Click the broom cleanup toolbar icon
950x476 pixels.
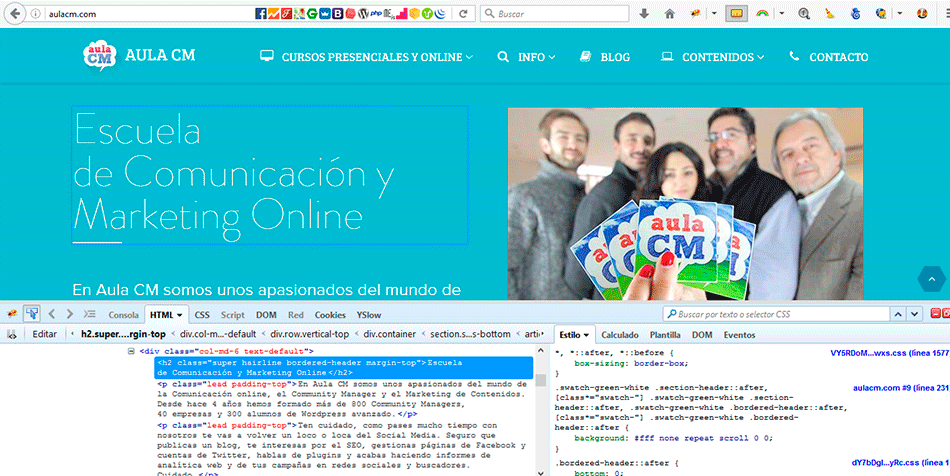(830, 13)
